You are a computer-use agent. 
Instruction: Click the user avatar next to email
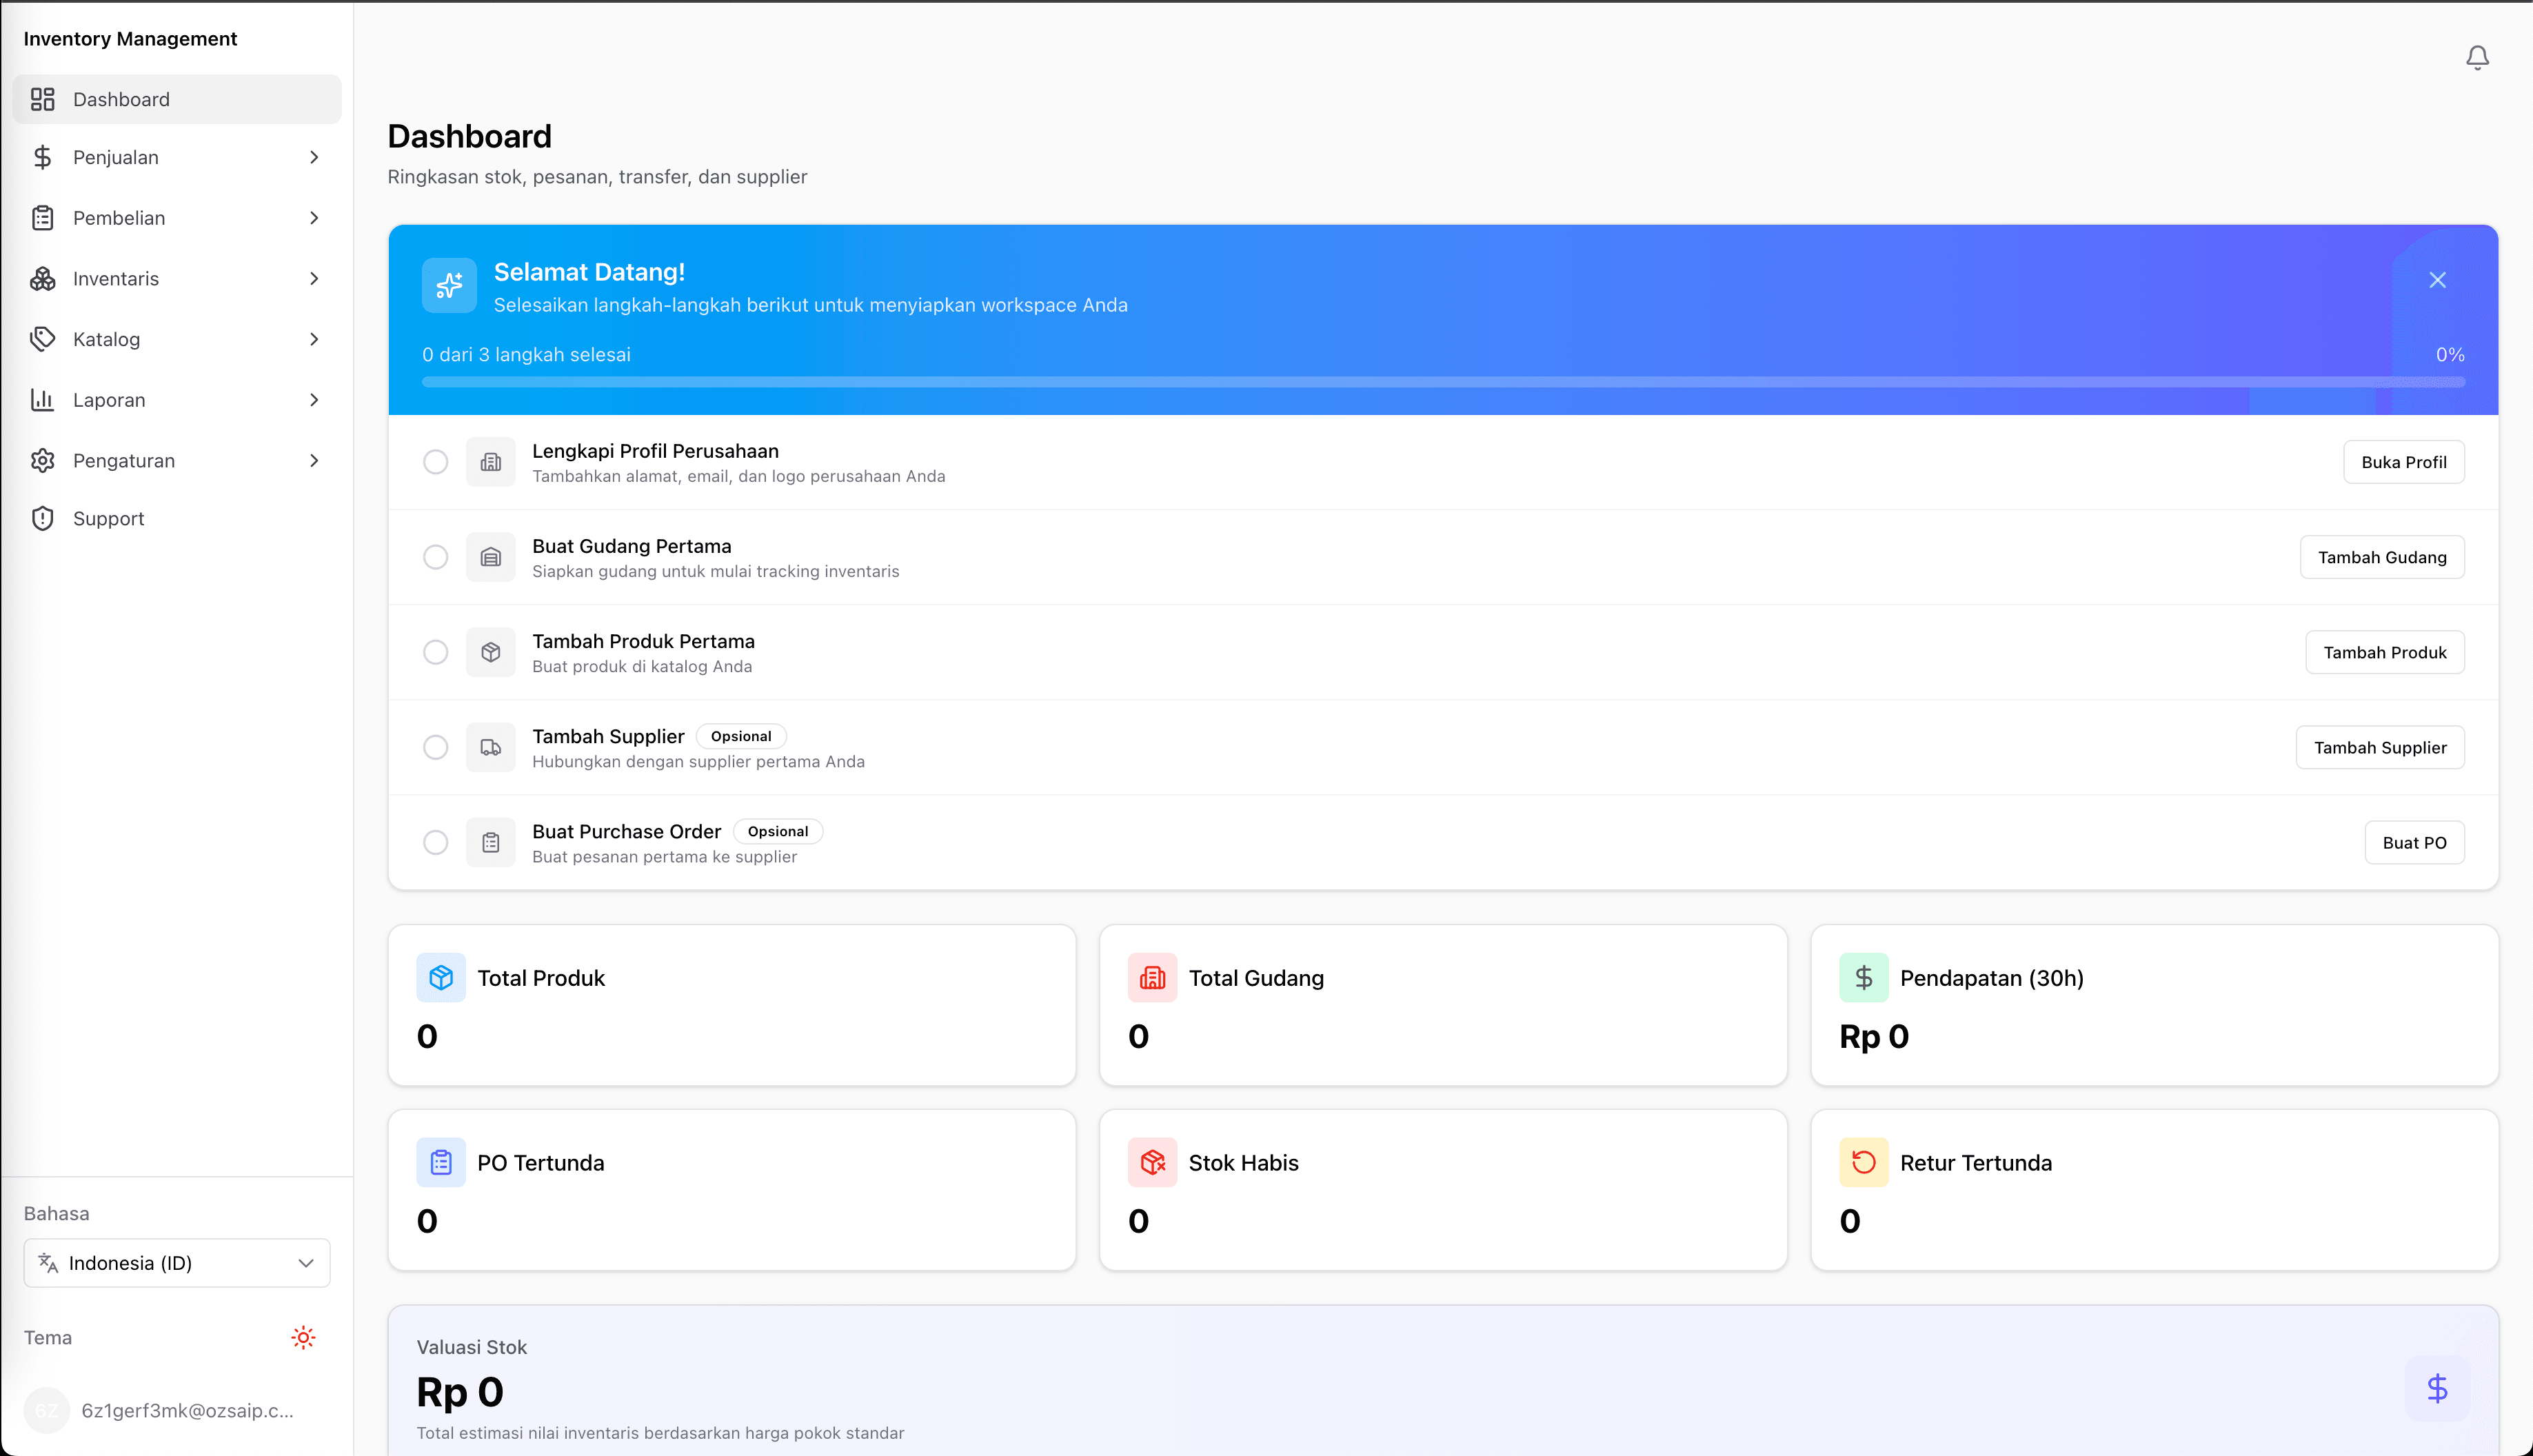[x=46, y=1410]
